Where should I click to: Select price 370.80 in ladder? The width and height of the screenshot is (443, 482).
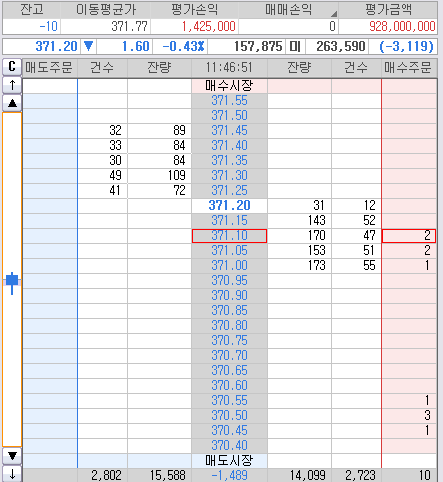tap(229, 326)
